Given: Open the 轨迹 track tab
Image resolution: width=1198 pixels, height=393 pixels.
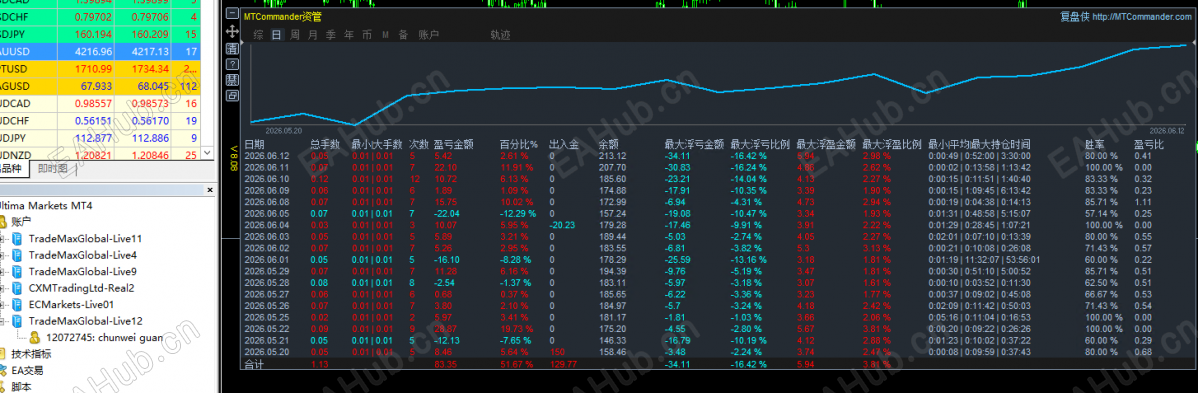Looking at the screenshot, I should click(x=500, y=35).
